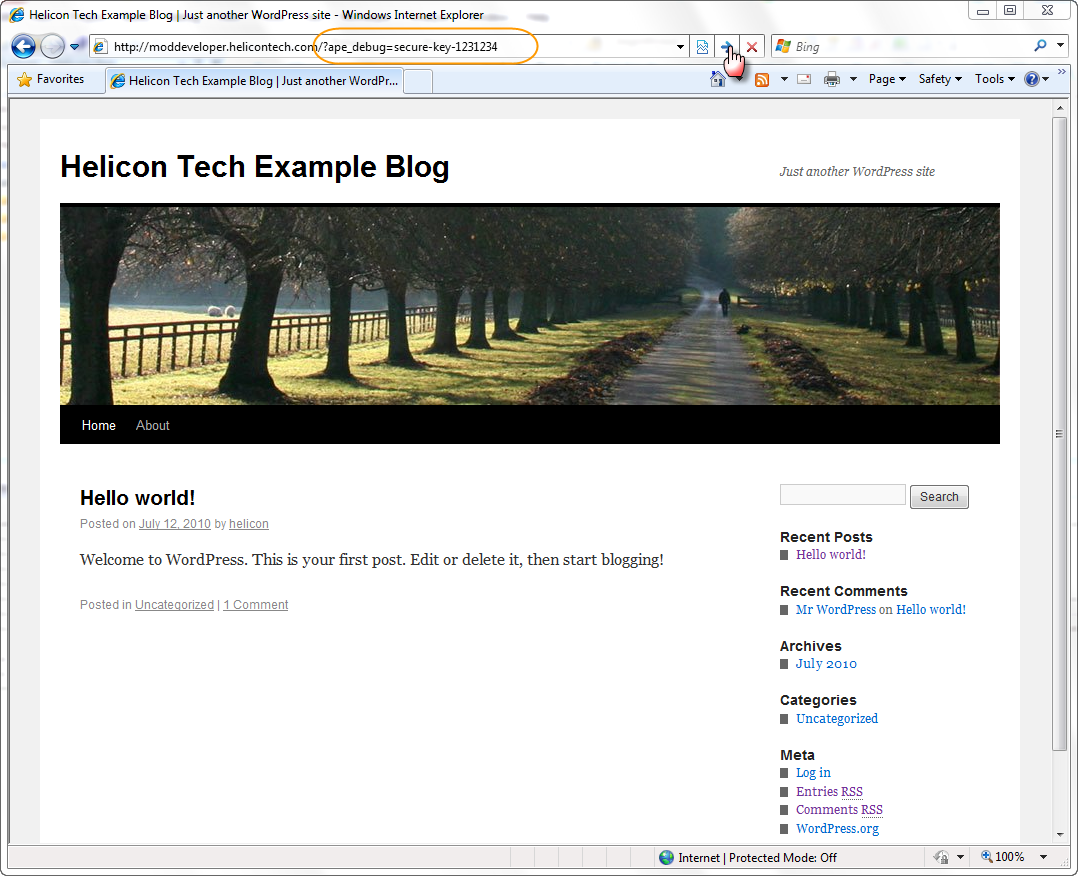Open the Recent Pages dropdown arrow
This screenshot has height=876, width=1078.
tap(74, 47)
